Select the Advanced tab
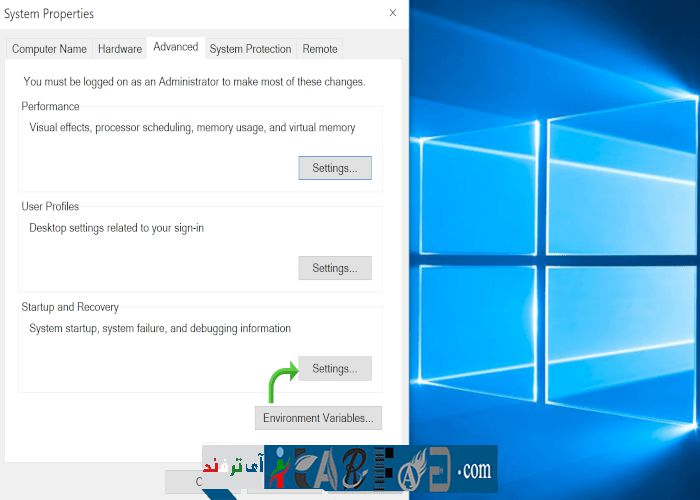This screenshot has width=700, height=500. click(x=175, y=47)
